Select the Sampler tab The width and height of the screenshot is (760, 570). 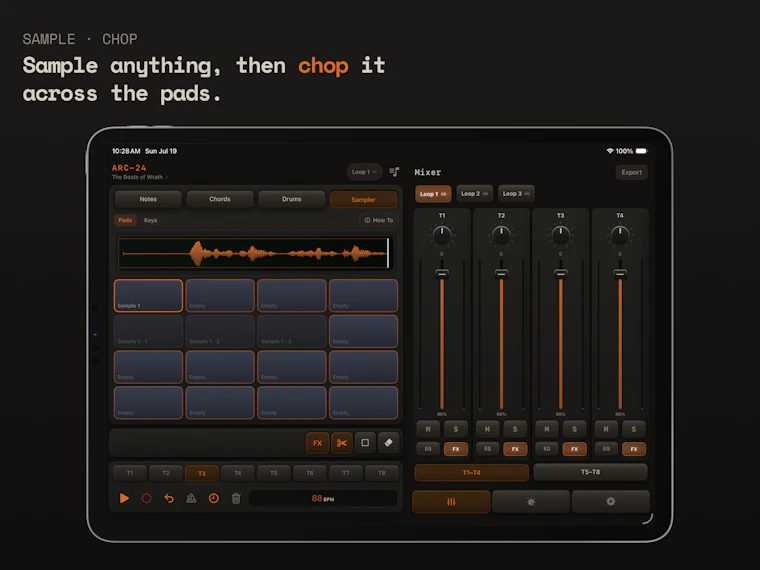click(x=364, y=200)
